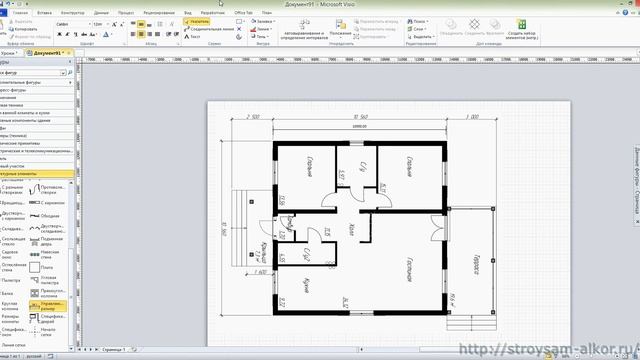Screen dimensions: 640x360
Task: Select the Connector line tool
Action: [209, 29]
